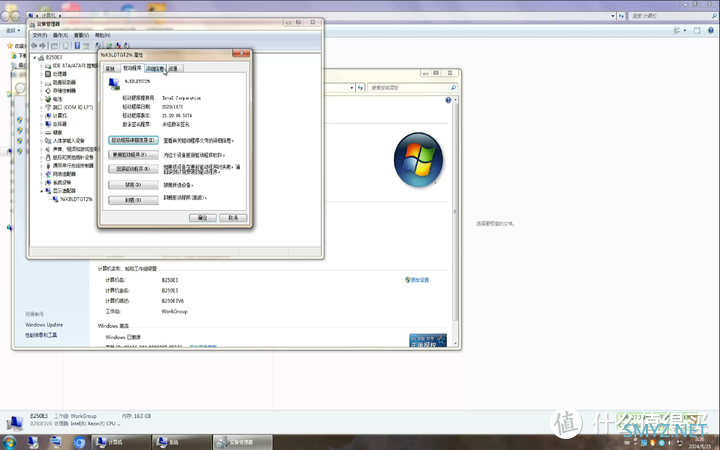The width and height of the screenshot is (720, 450).
Task: Click the 处理器 processor icon in device tree
Action: click(x=48, y=74)
